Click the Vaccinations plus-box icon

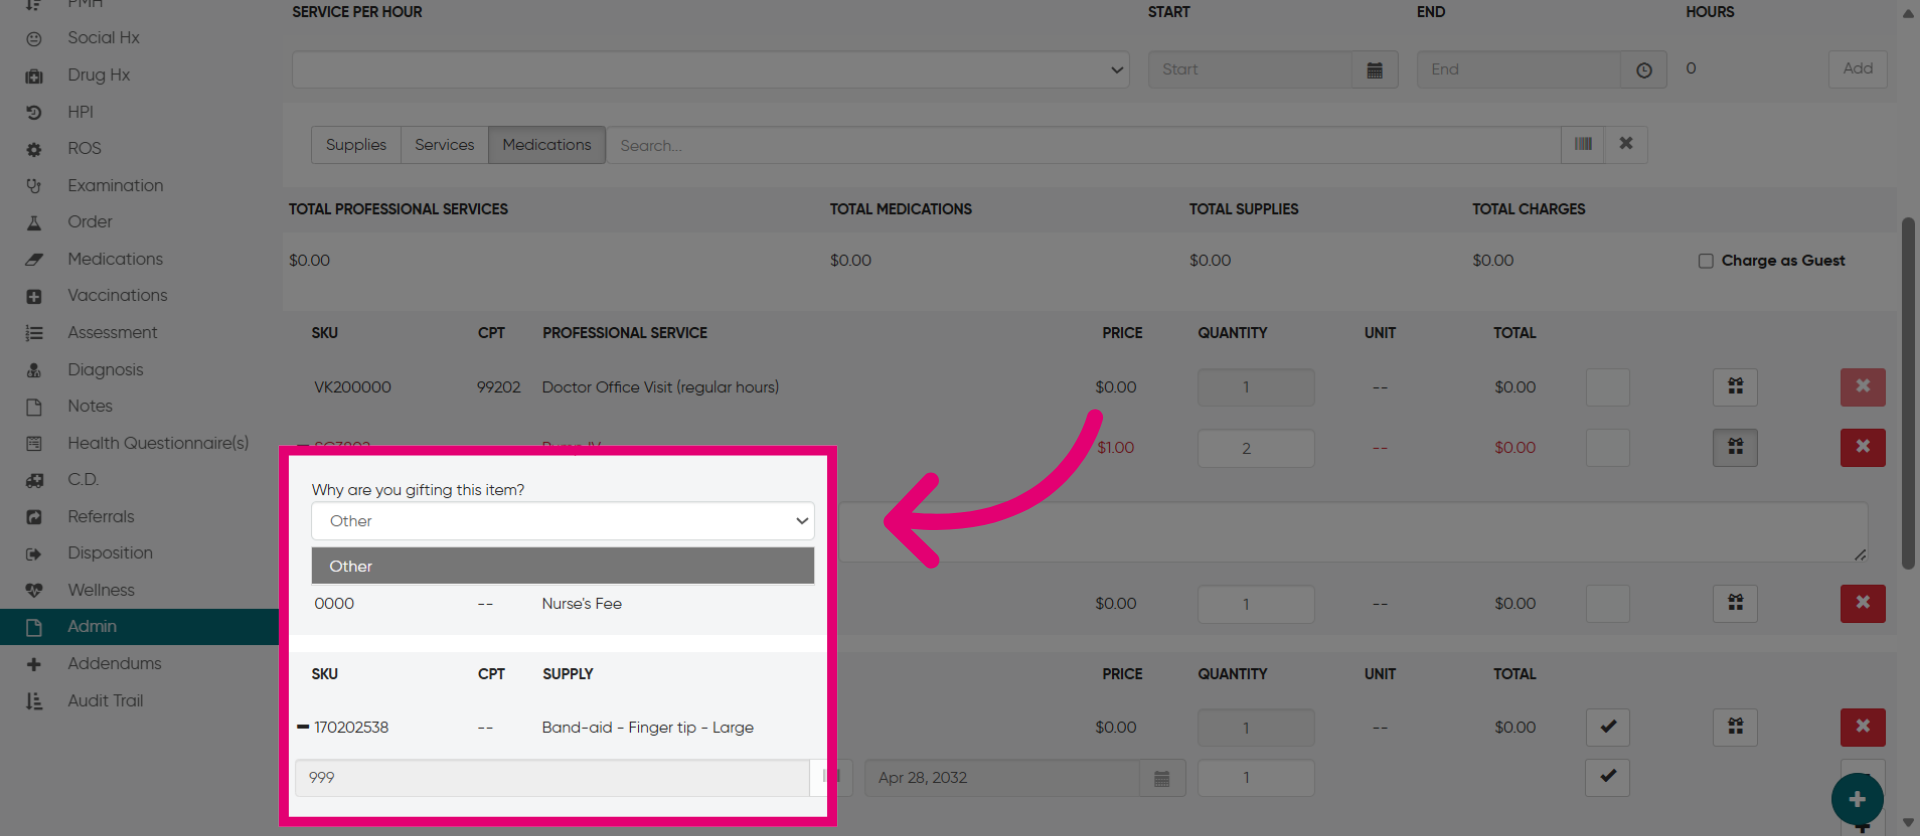click(34, 296)
